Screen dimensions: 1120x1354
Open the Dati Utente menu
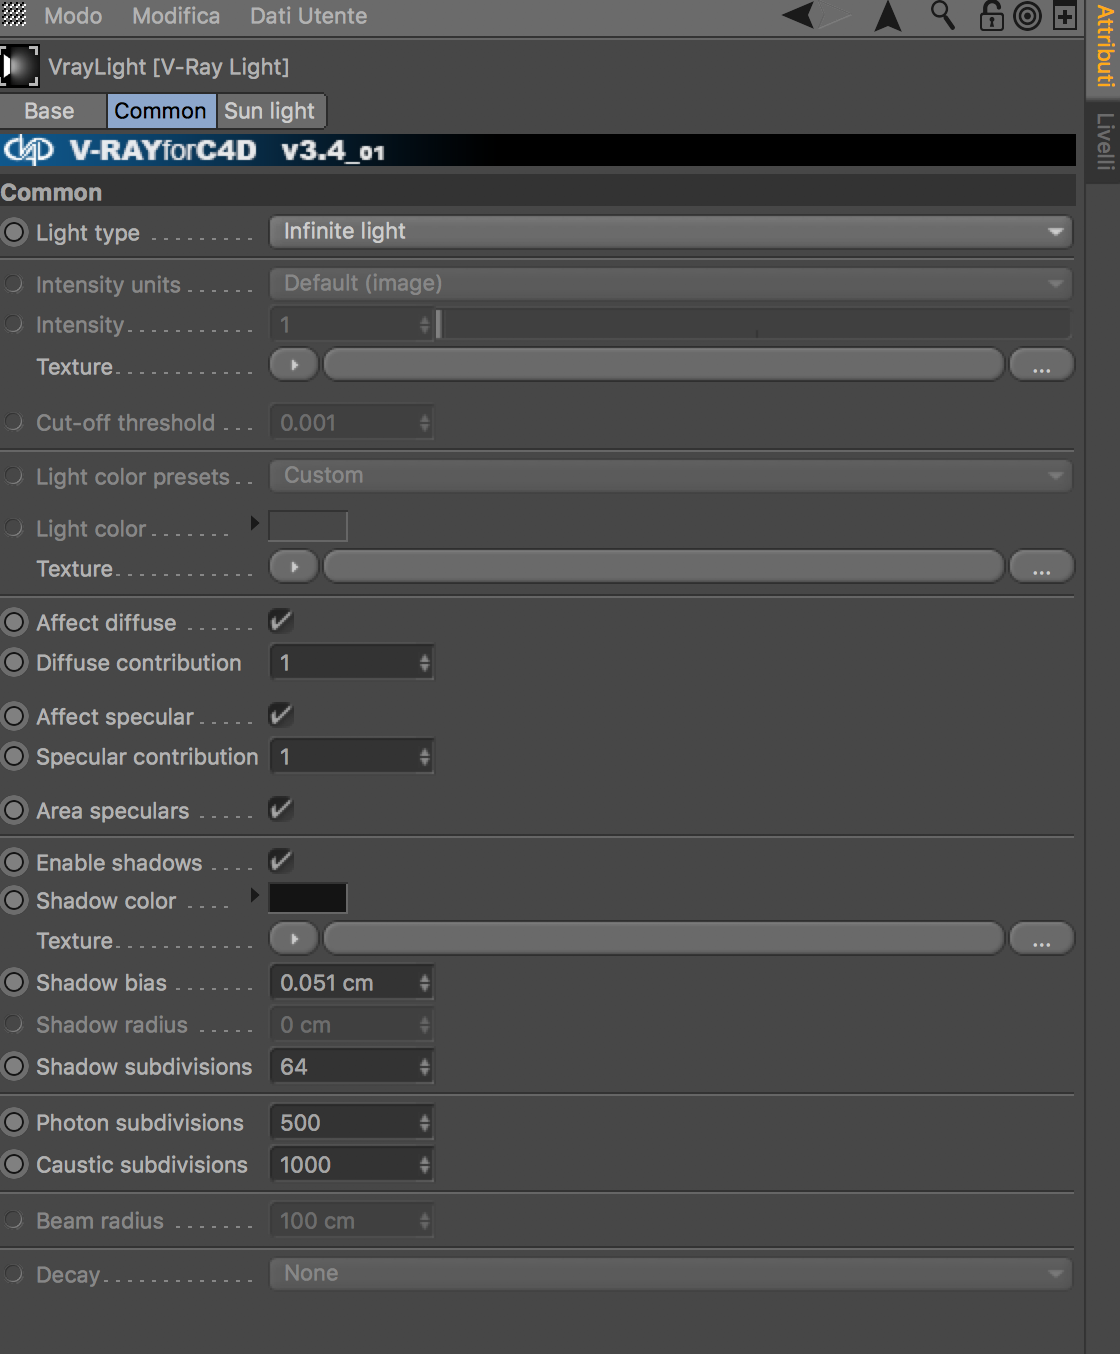308,16
